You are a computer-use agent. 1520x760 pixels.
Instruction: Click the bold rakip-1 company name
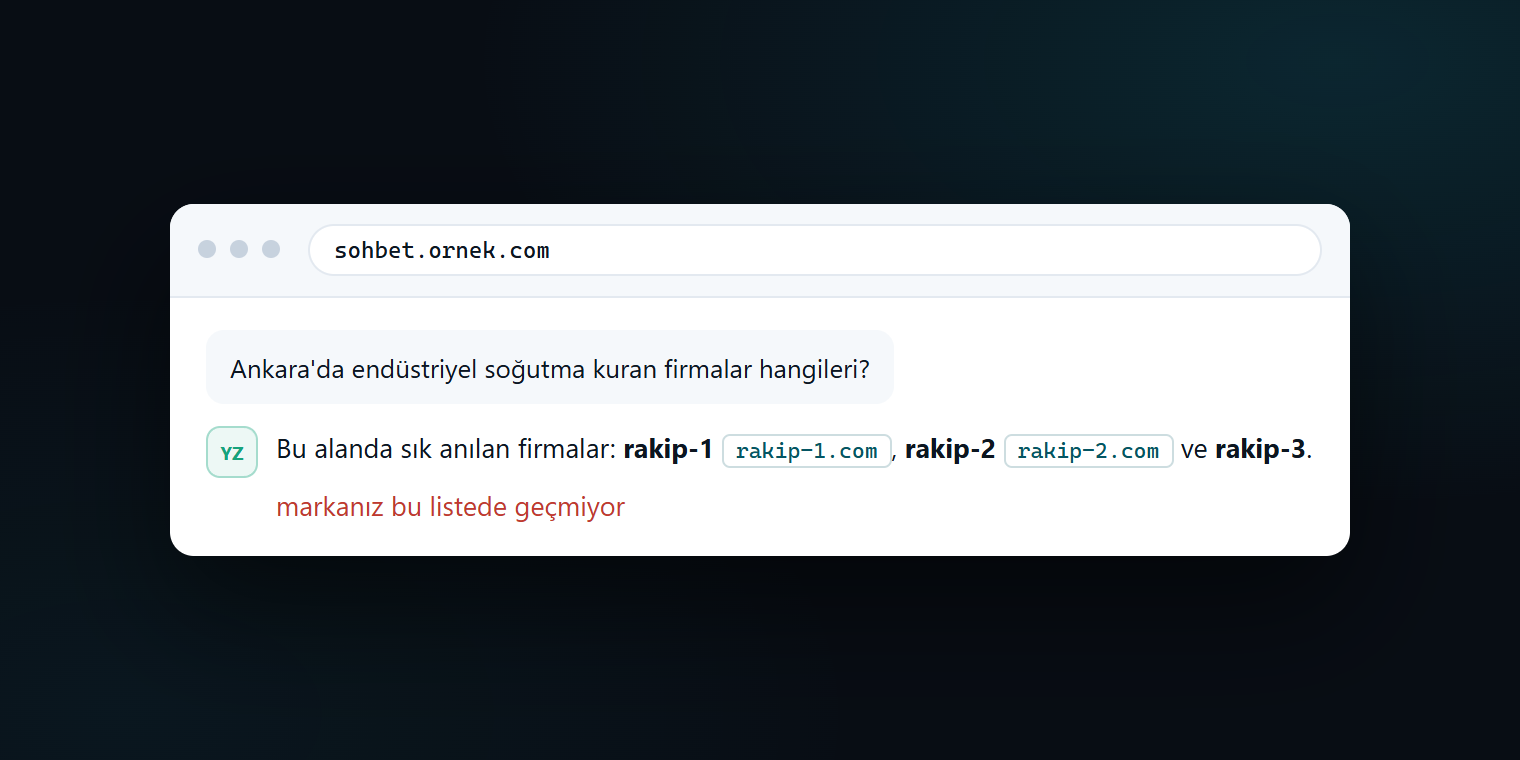point(668,450)
